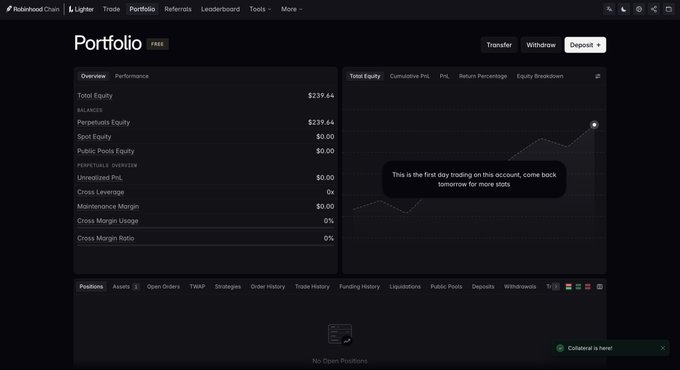Select the Return Percentage chart tab

(x=483, y=76)
